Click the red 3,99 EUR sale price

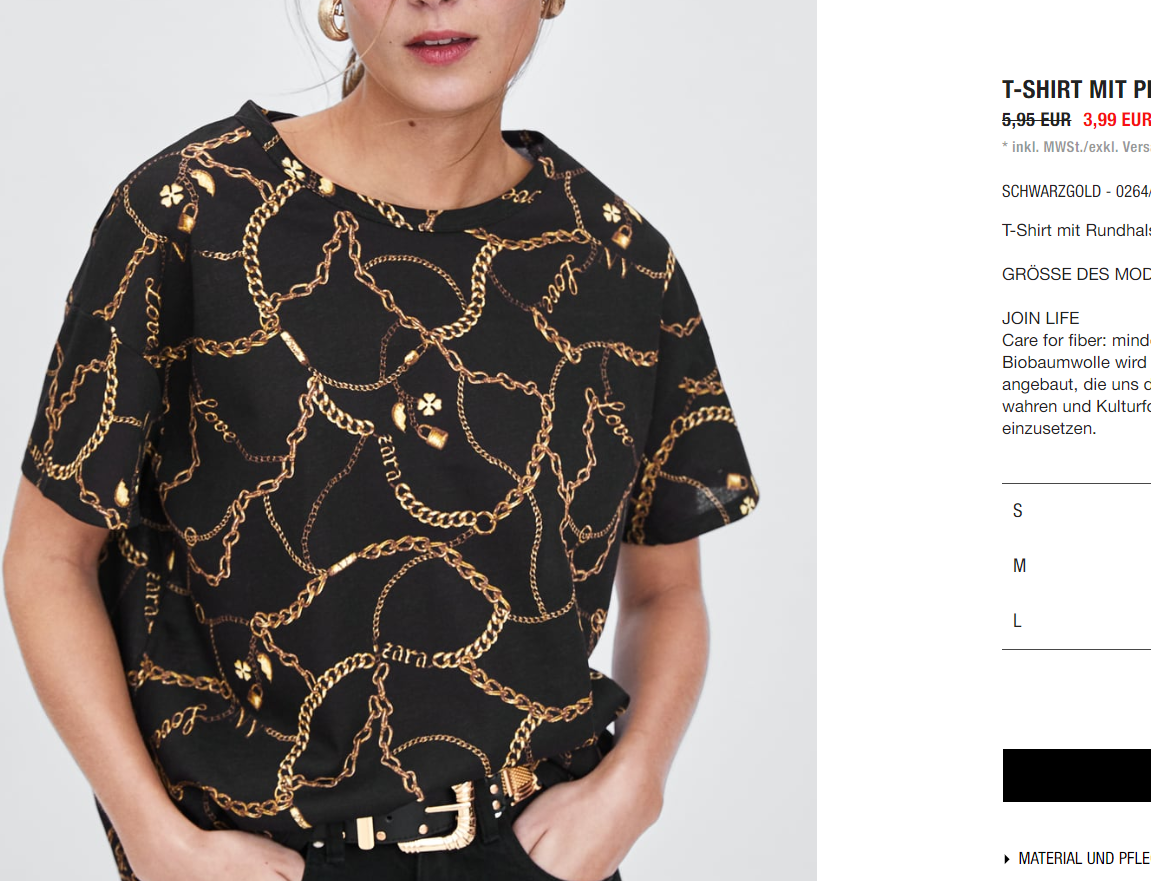(1116, 120)
